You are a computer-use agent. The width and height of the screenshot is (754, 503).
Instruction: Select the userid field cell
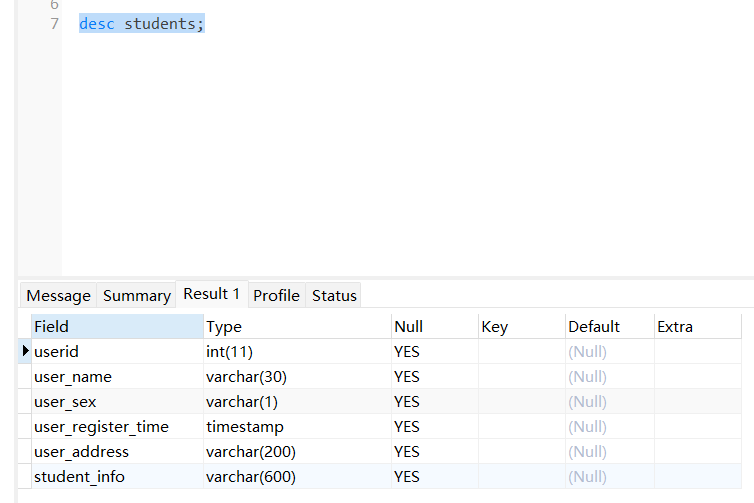pos(117,352)
